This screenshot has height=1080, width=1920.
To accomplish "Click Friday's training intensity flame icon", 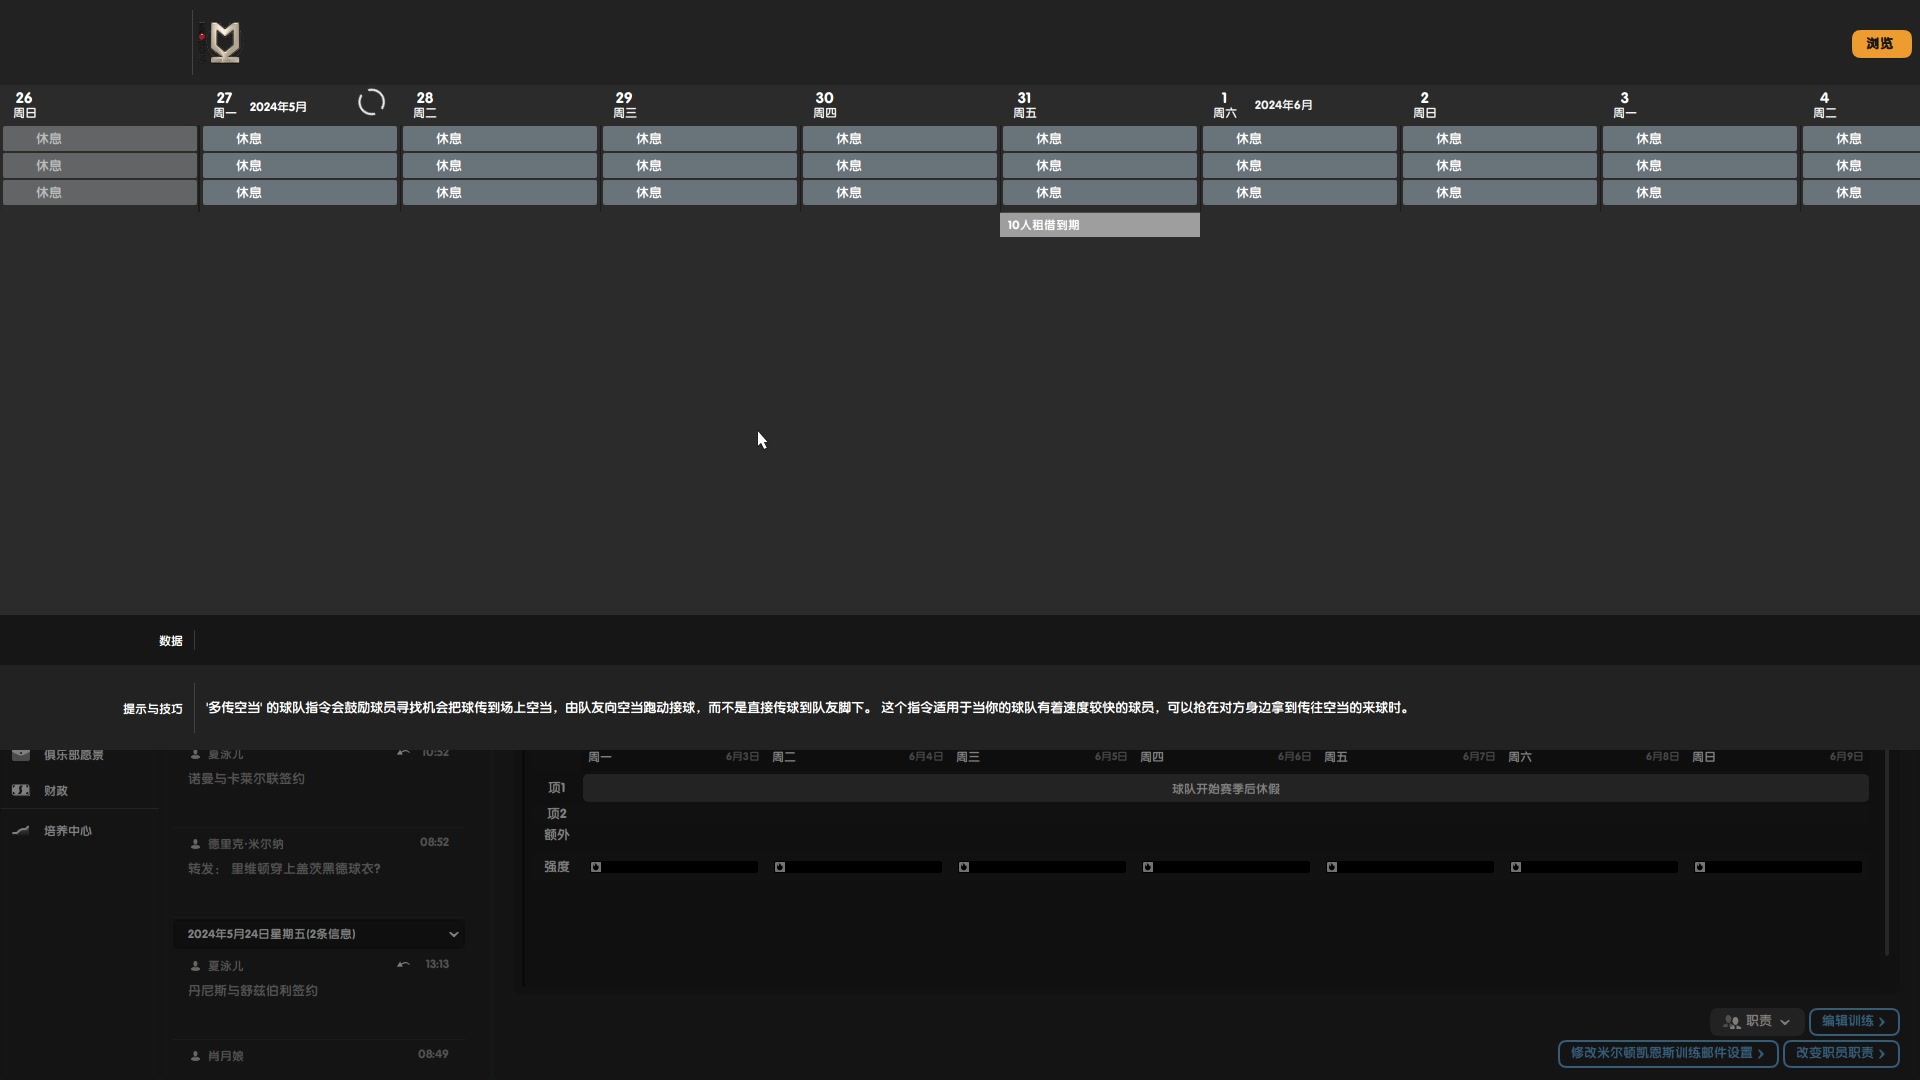I will [x=1332, y=867].
